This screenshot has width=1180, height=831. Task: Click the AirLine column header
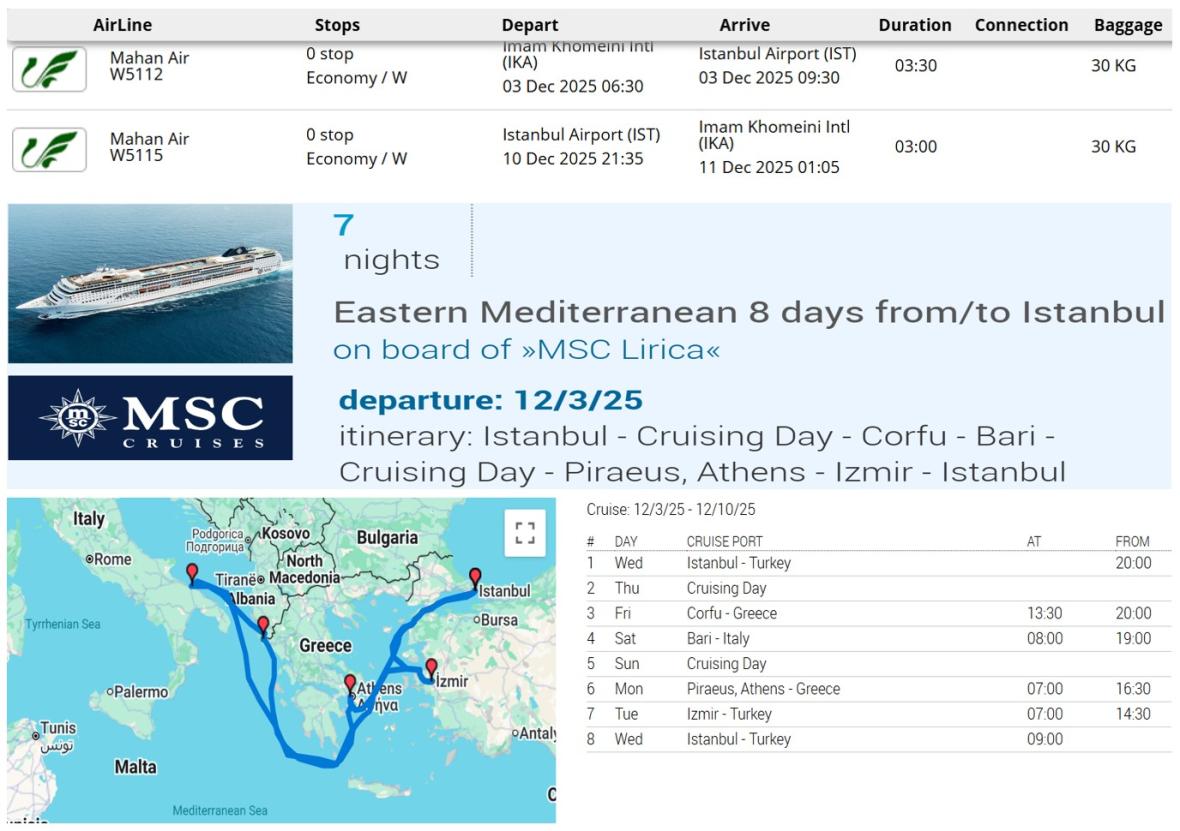click(123, 25)
